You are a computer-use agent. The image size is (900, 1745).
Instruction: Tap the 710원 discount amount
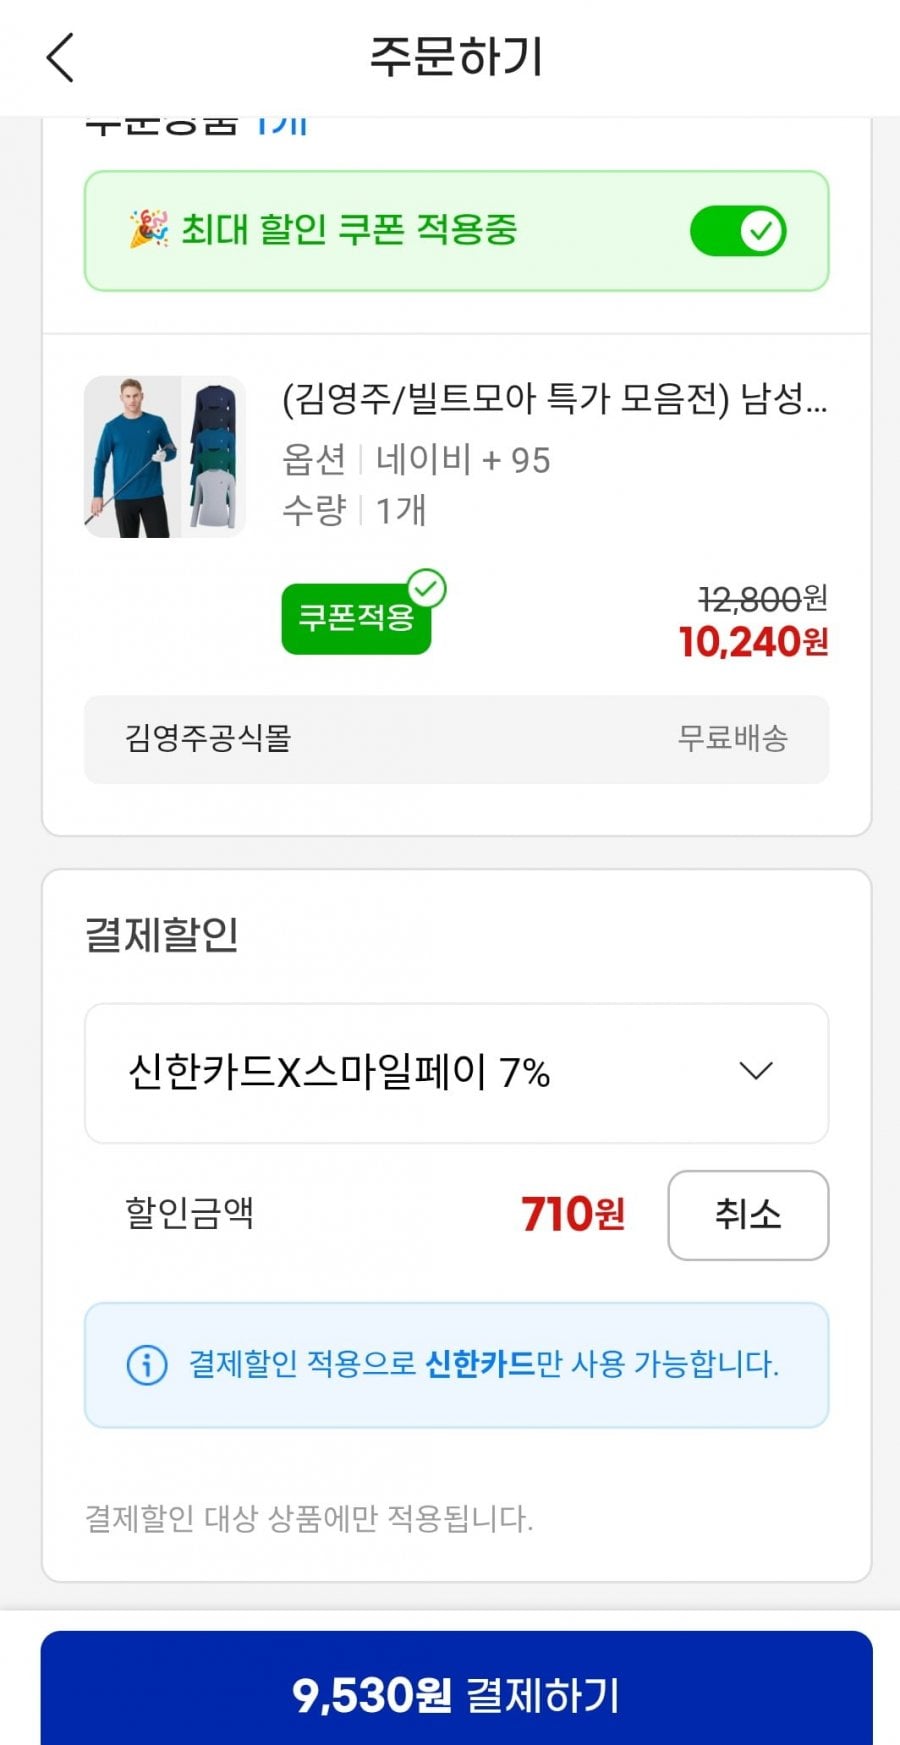(x=573, y=1215)
